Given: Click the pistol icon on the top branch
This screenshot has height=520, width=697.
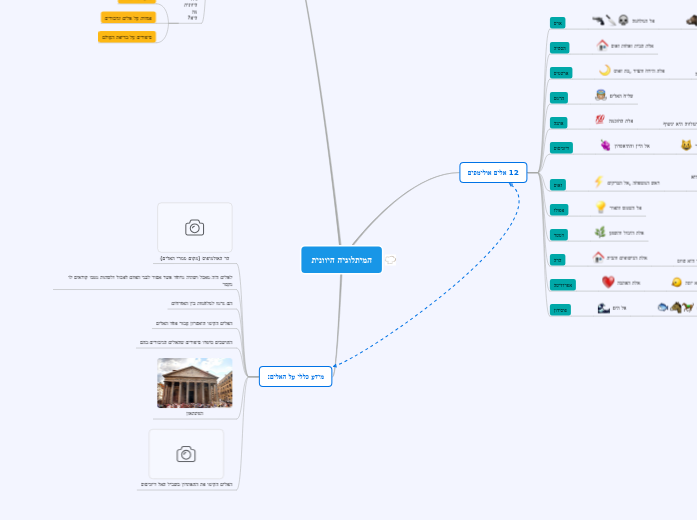Looking at the screenshot, I should (598, 20).
